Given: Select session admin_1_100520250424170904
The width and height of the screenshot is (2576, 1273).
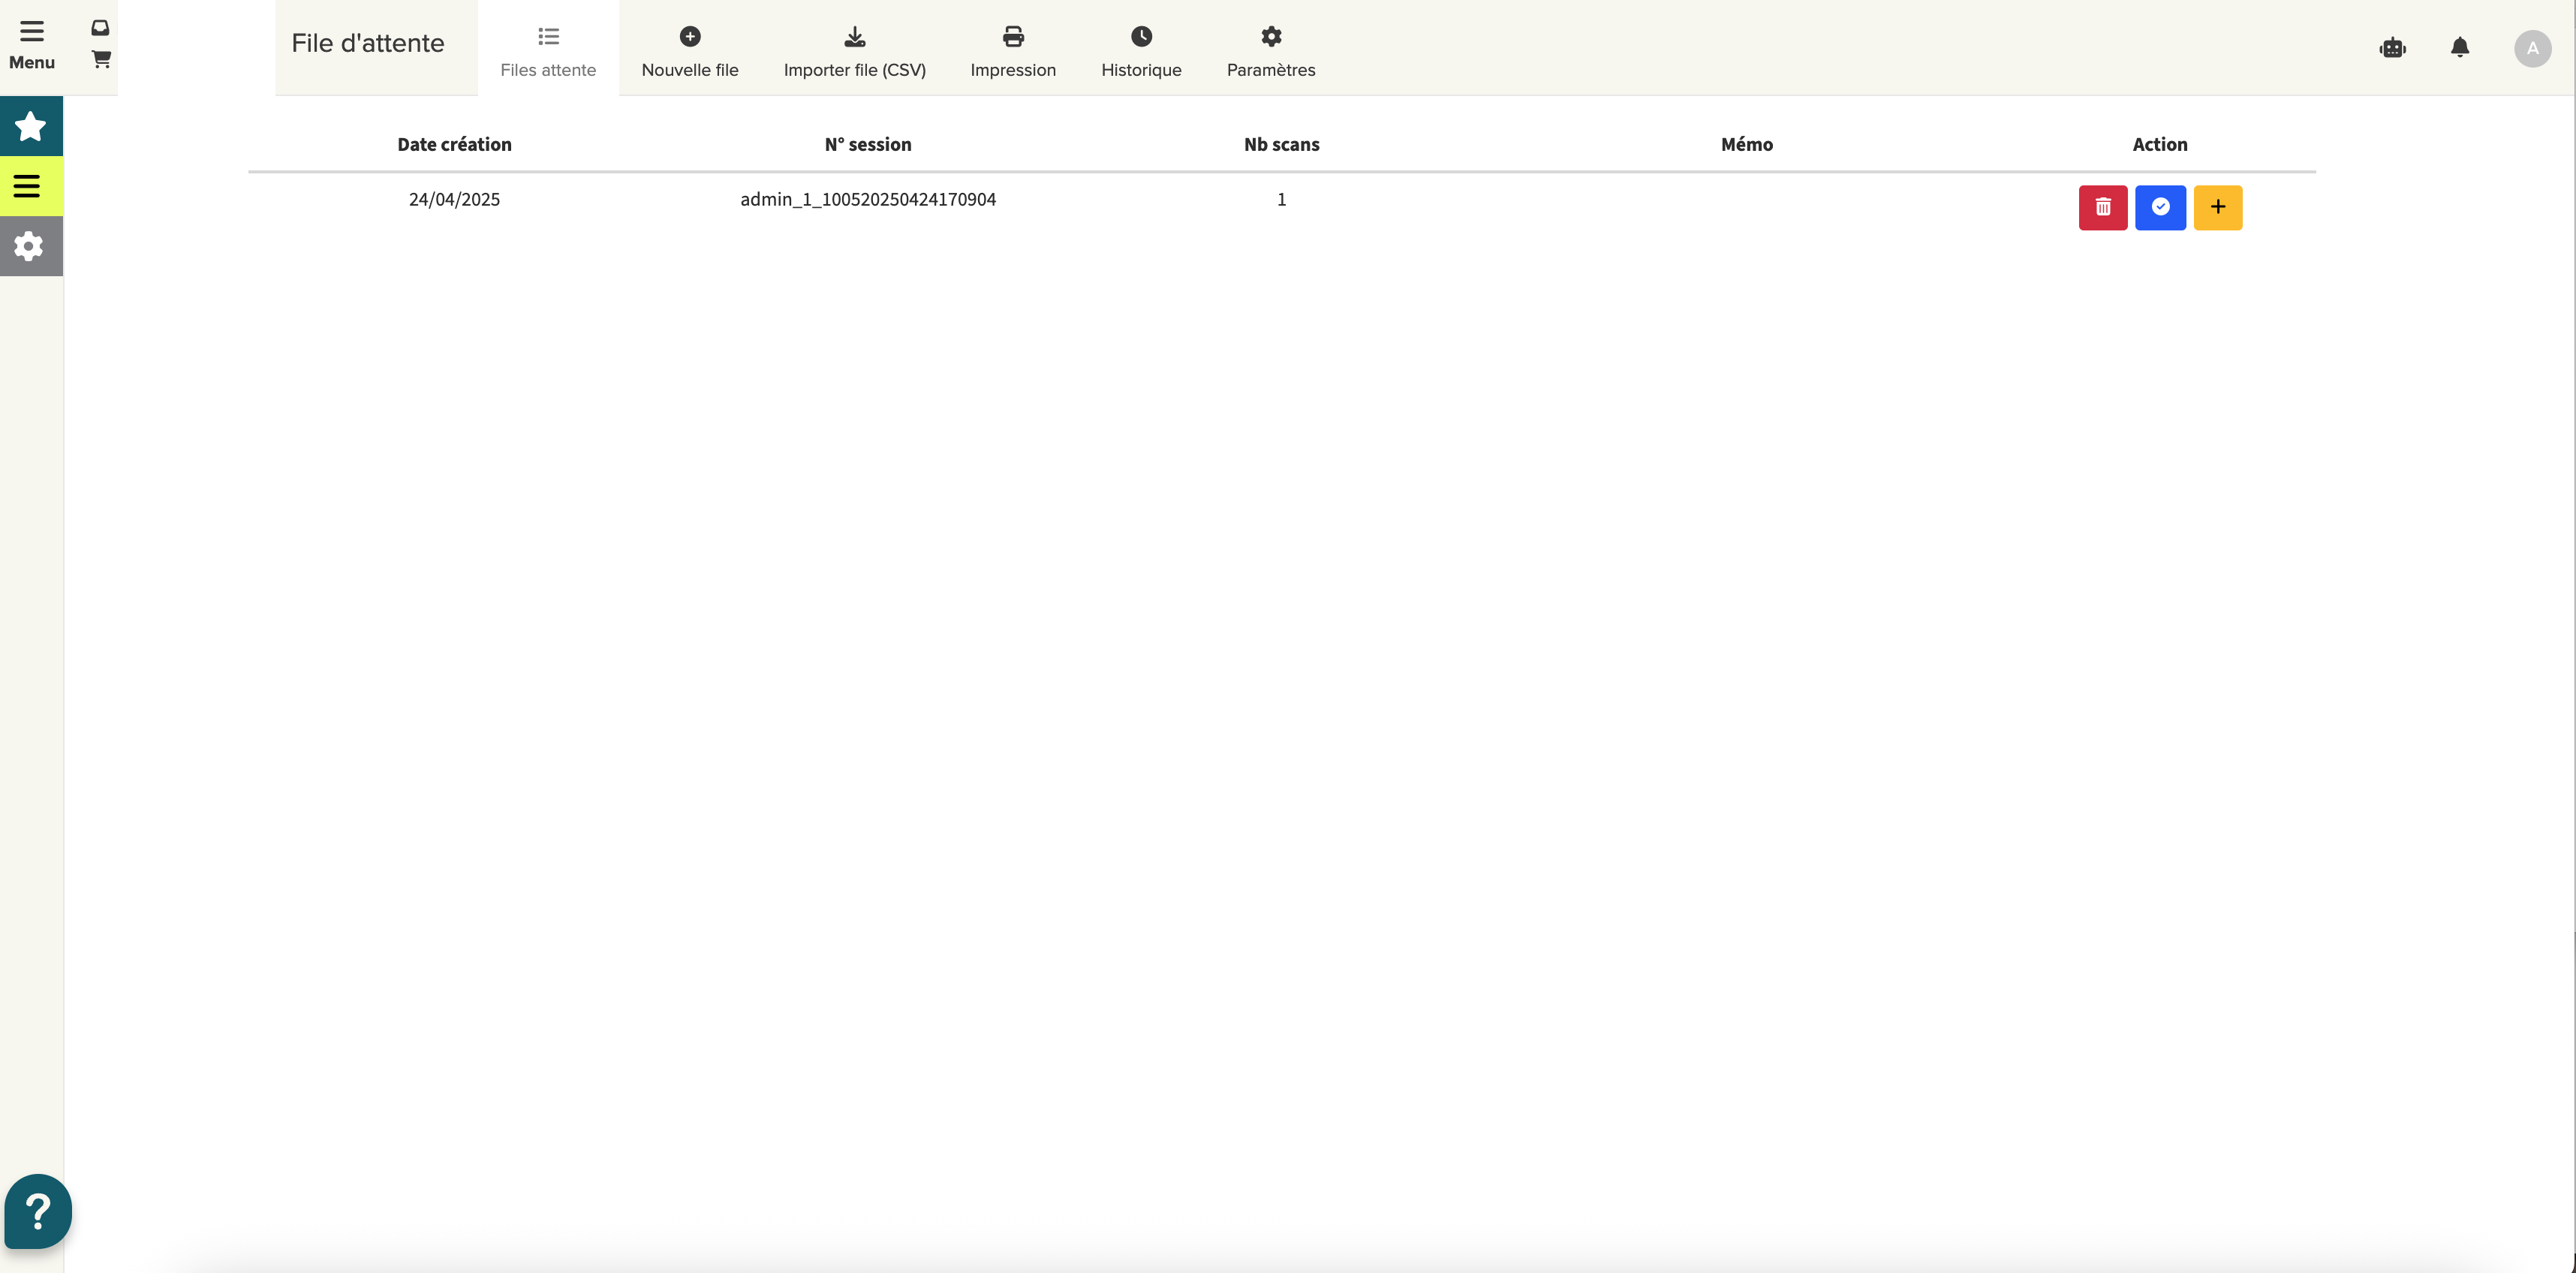Looking at the screenshot, I should point(868,199).
